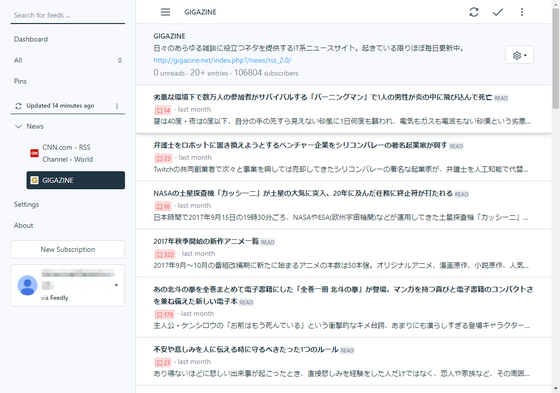This screenshot has height=393, width=560.
Task: Click the Search for feeds field
Action: pos(68,15)
